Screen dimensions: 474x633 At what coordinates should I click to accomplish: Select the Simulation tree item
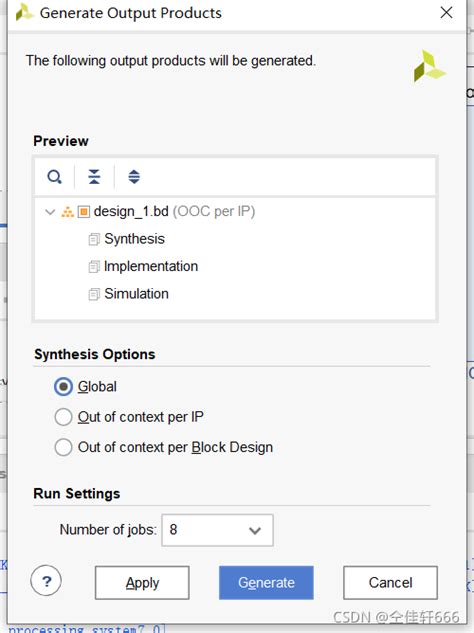coord(136,294)
